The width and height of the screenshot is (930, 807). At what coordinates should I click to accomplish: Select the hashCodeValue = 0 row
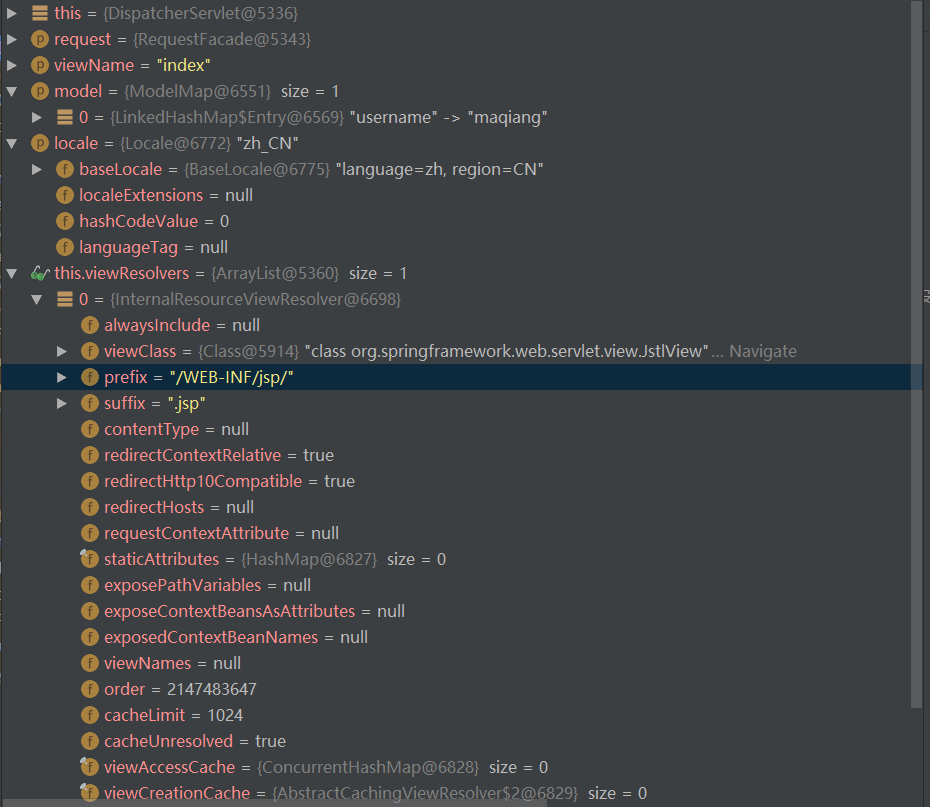(x=456, y=221)
